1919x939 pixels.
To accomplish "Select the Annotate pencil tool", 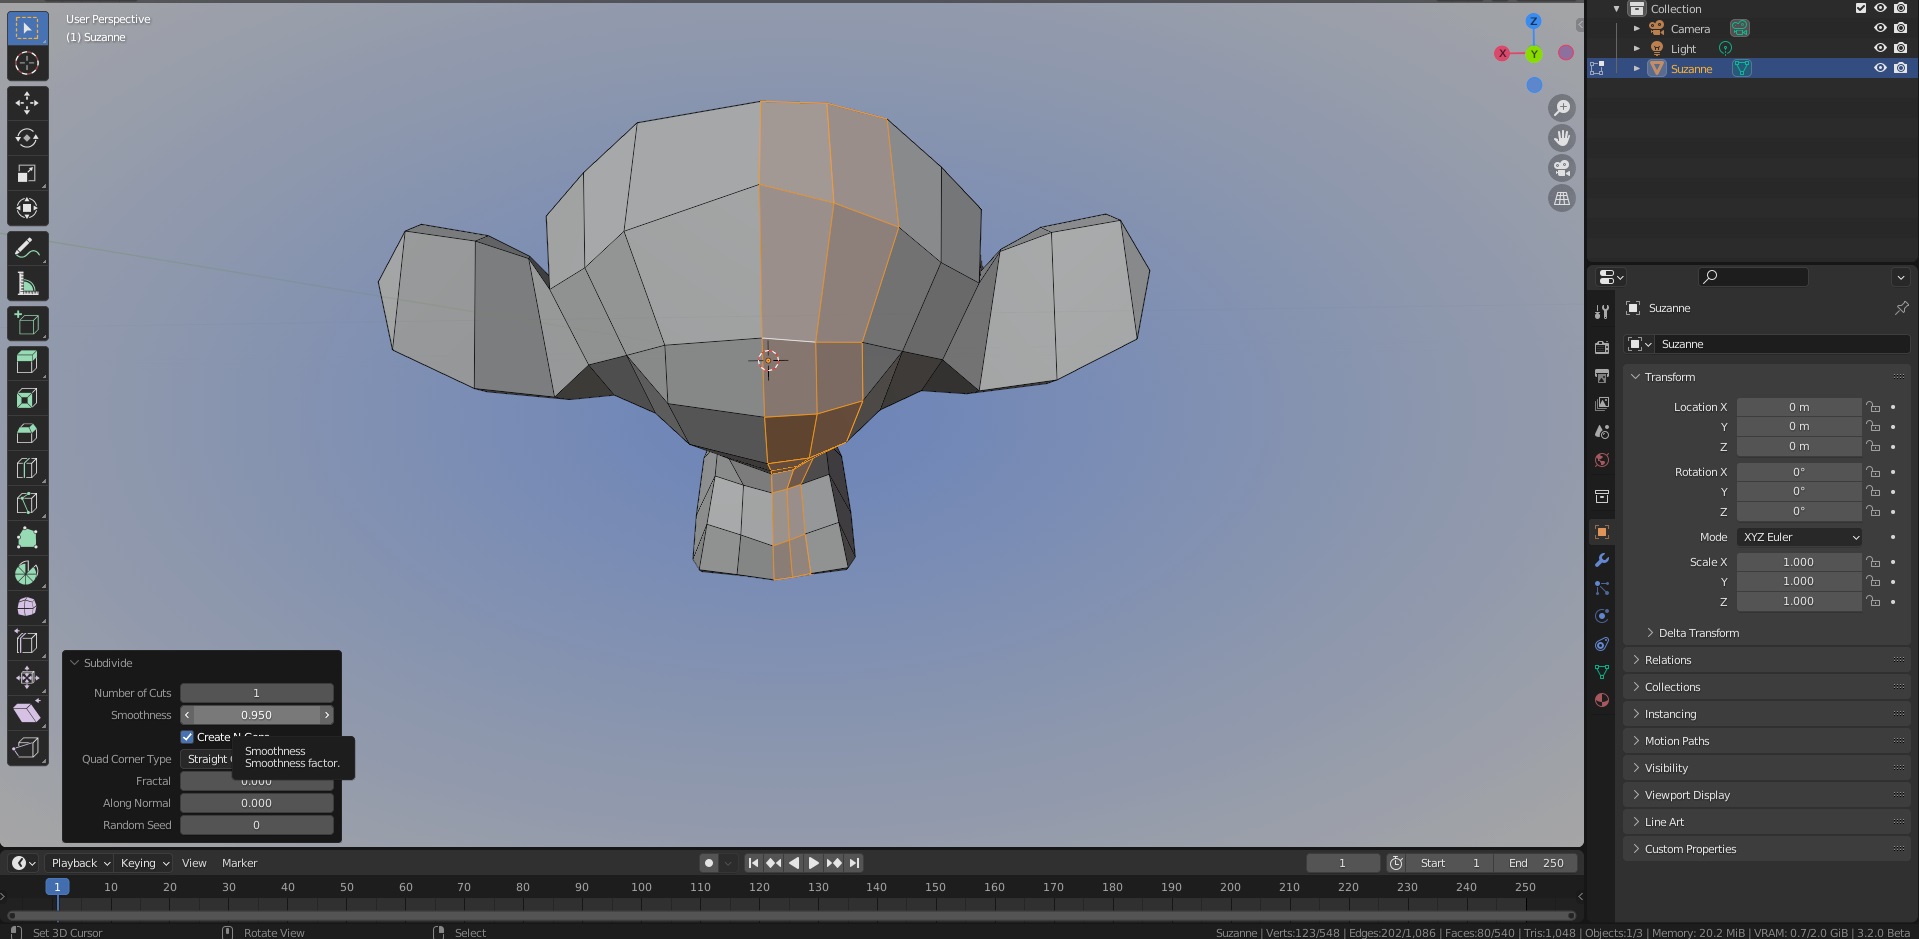I will 27,248.
